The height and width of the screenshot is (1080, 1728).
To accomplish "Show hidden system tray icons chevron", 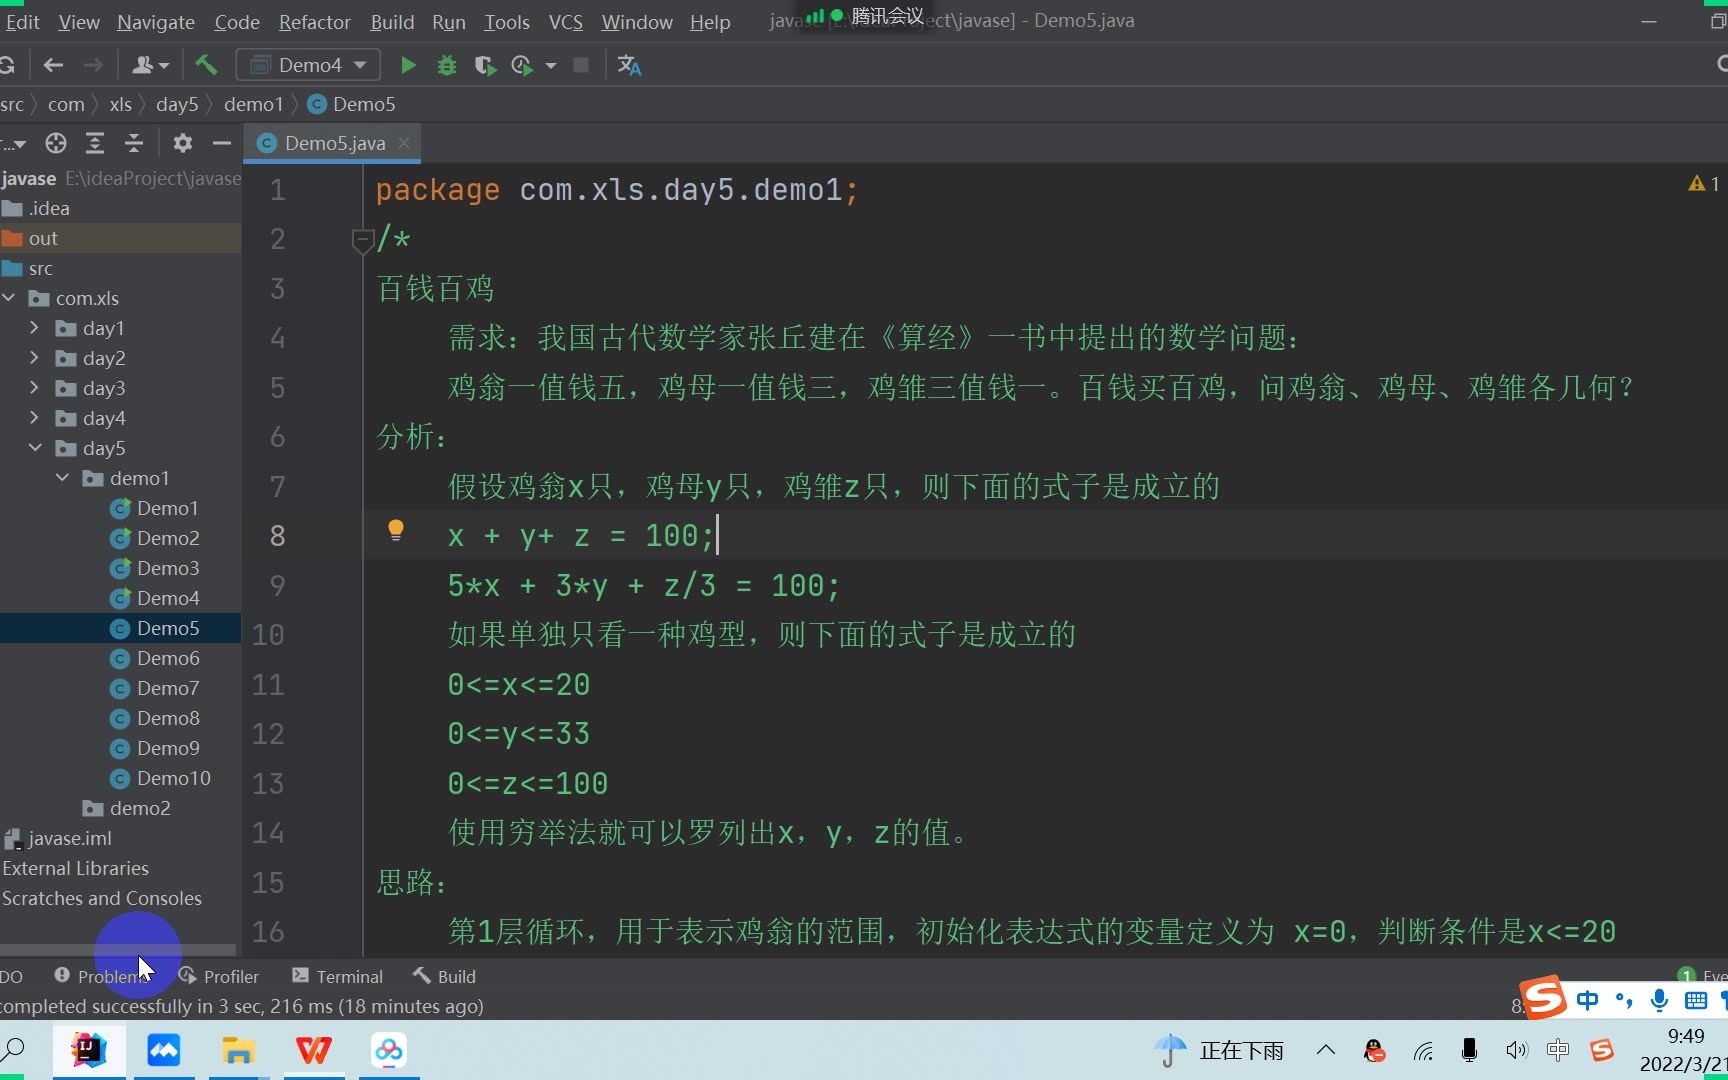I will [1326, 1050].
